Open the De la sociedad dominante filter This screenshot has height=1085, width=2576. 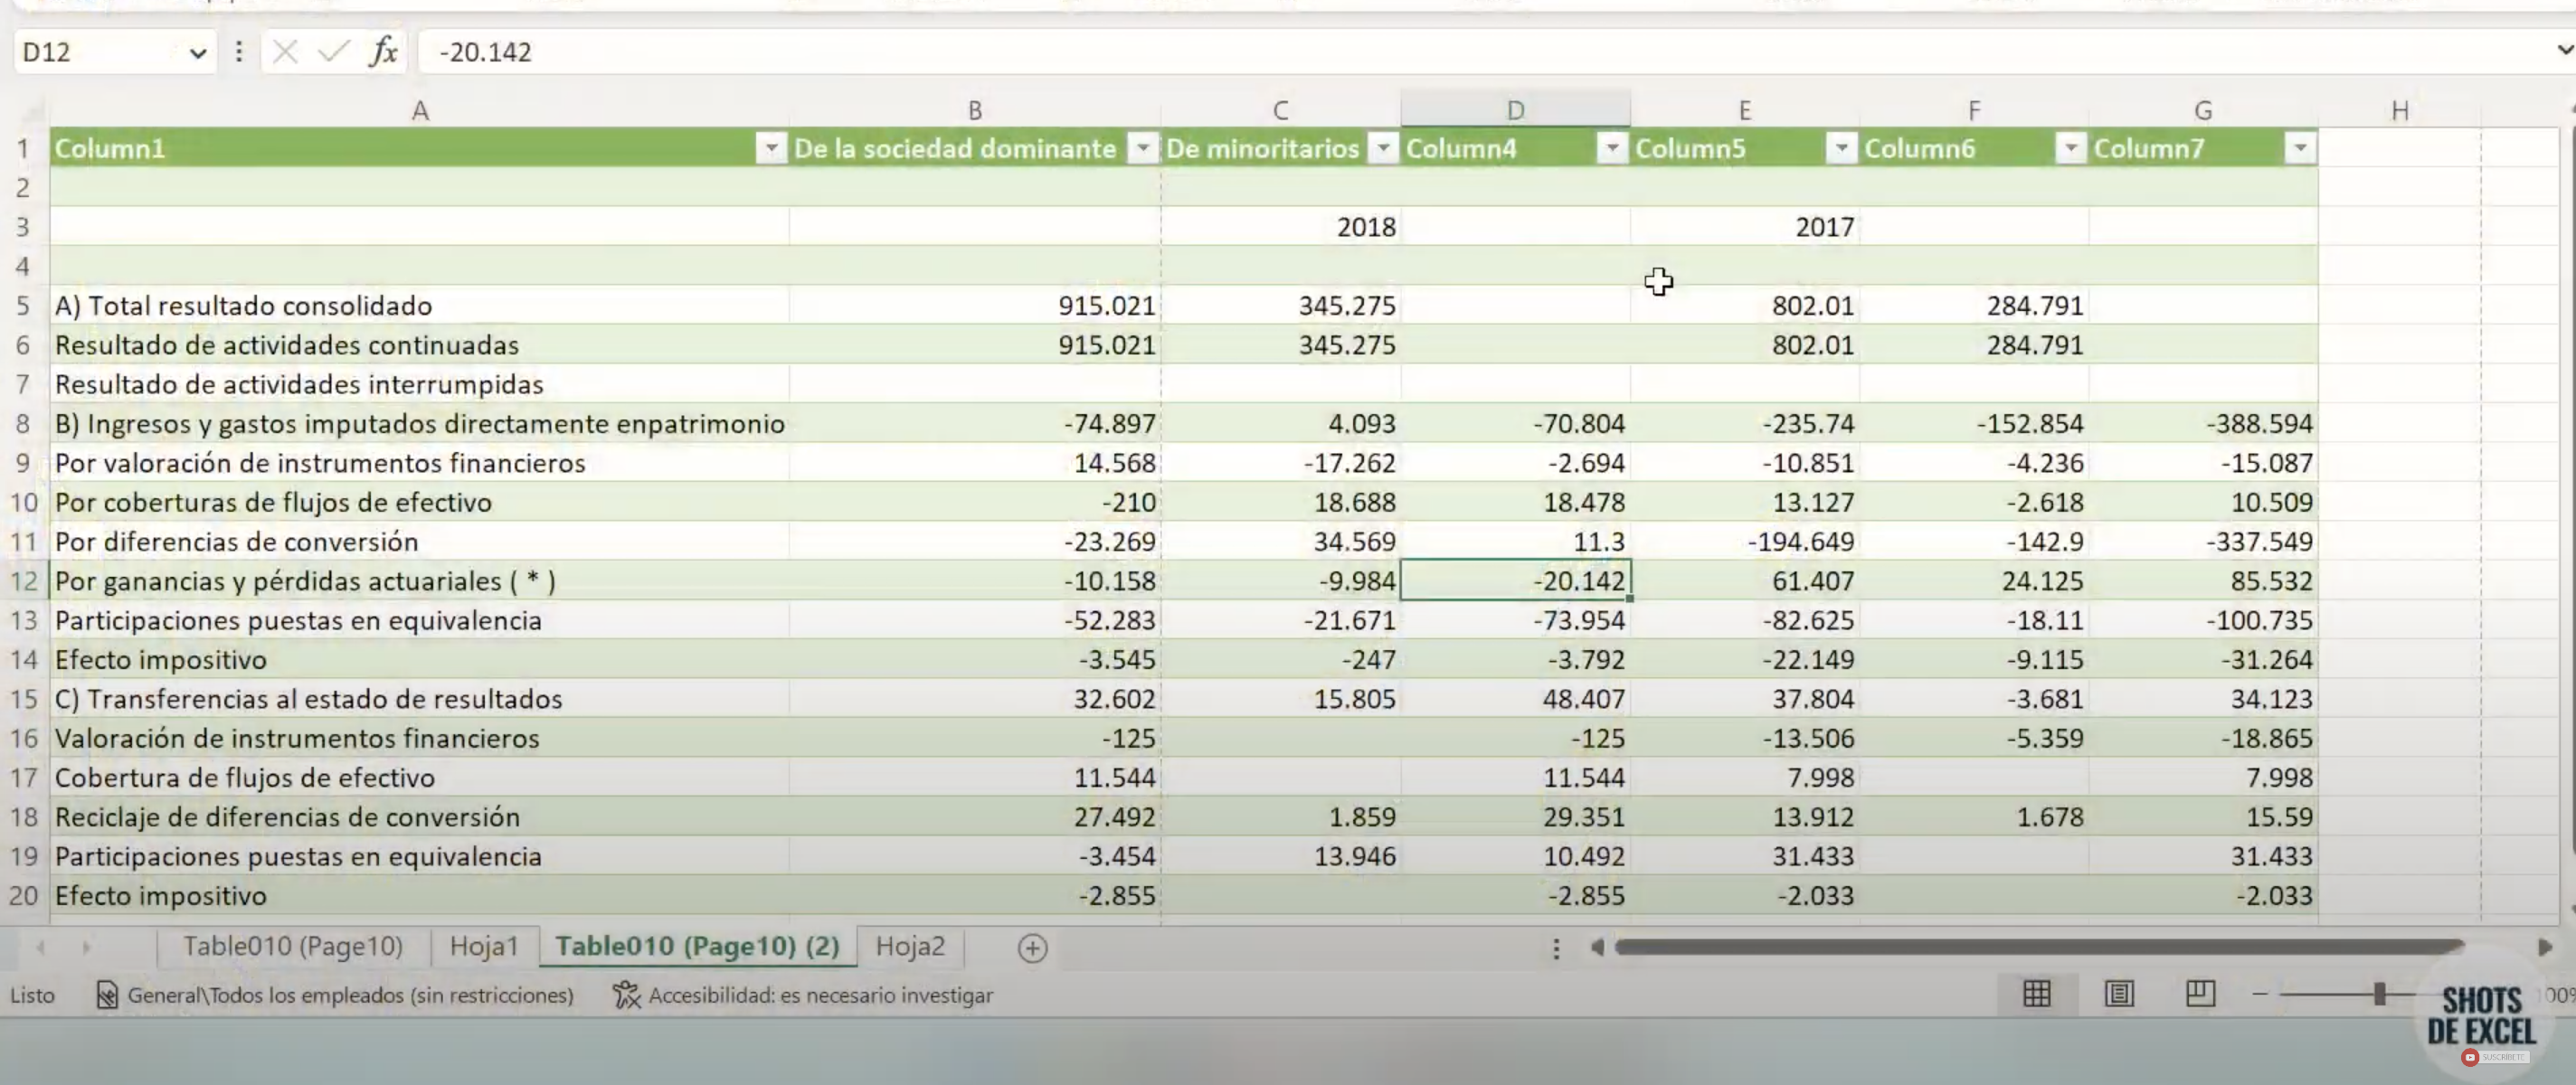[x=1142, y=148]
